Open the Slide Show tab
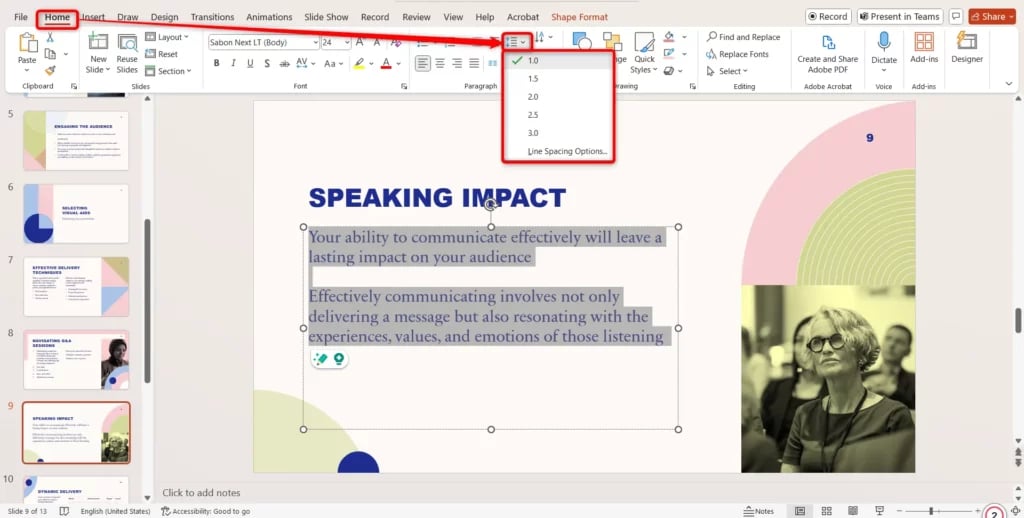The width and height of the screenshot is (1024, 518). coord(327,17)
